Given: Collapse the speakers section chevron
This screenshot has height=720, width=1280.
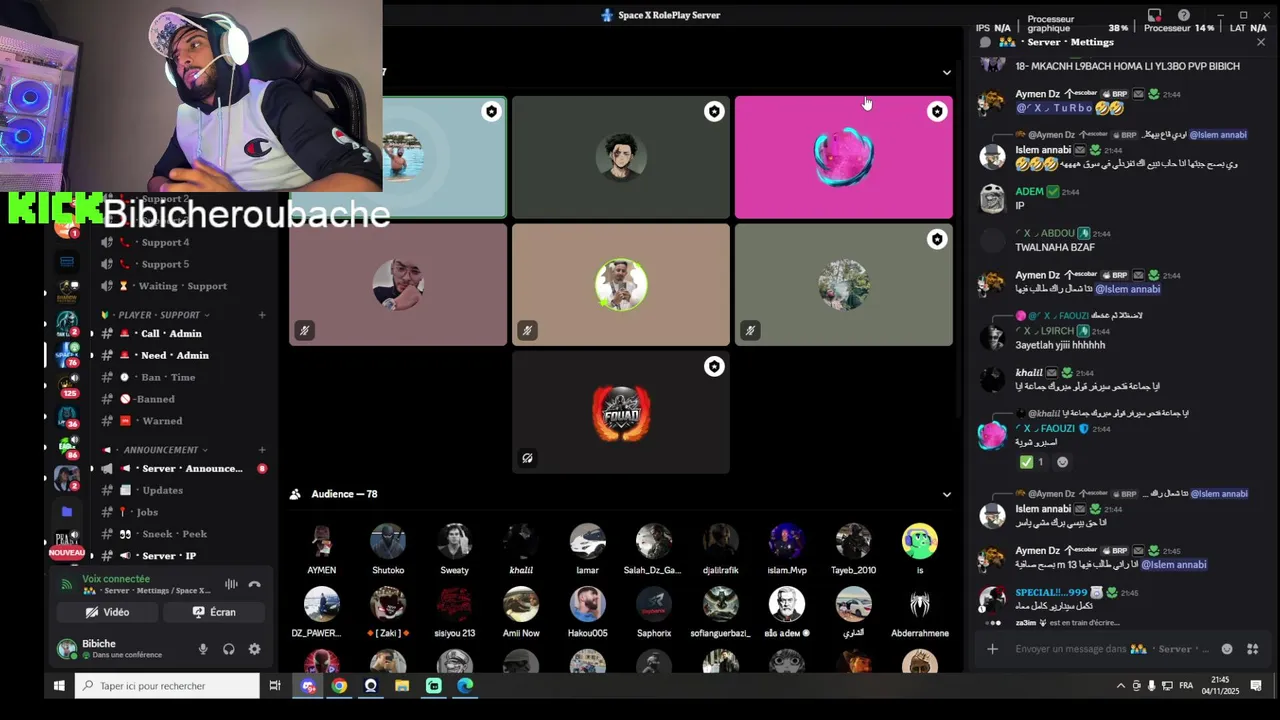Looking at the screenshot, I should (946, 72).
